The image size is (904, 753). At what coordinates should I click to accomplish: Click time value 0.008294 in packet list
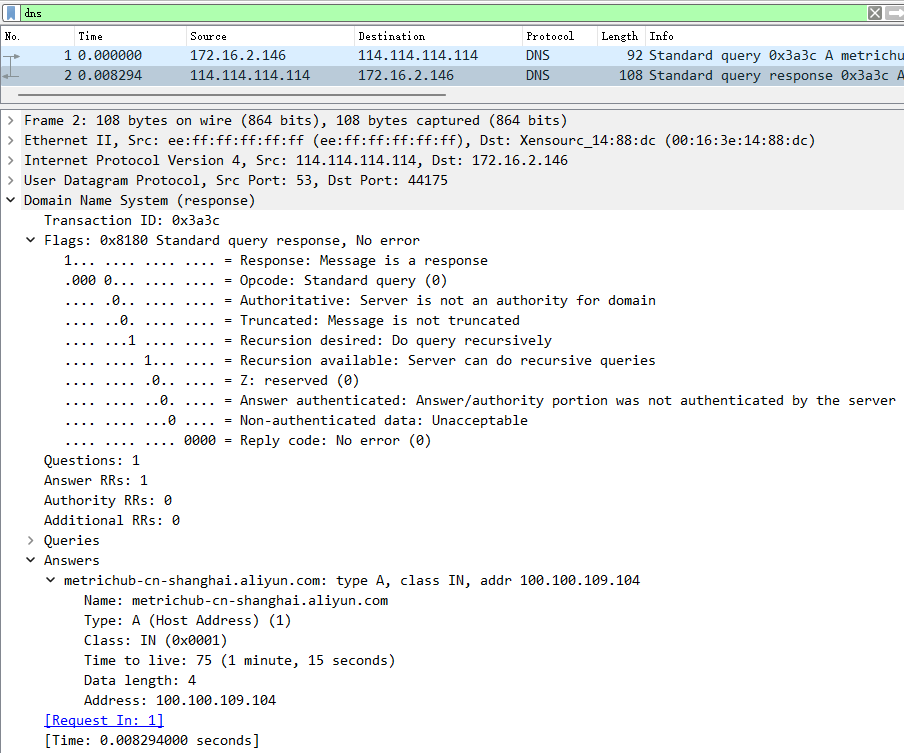[110, 76]
